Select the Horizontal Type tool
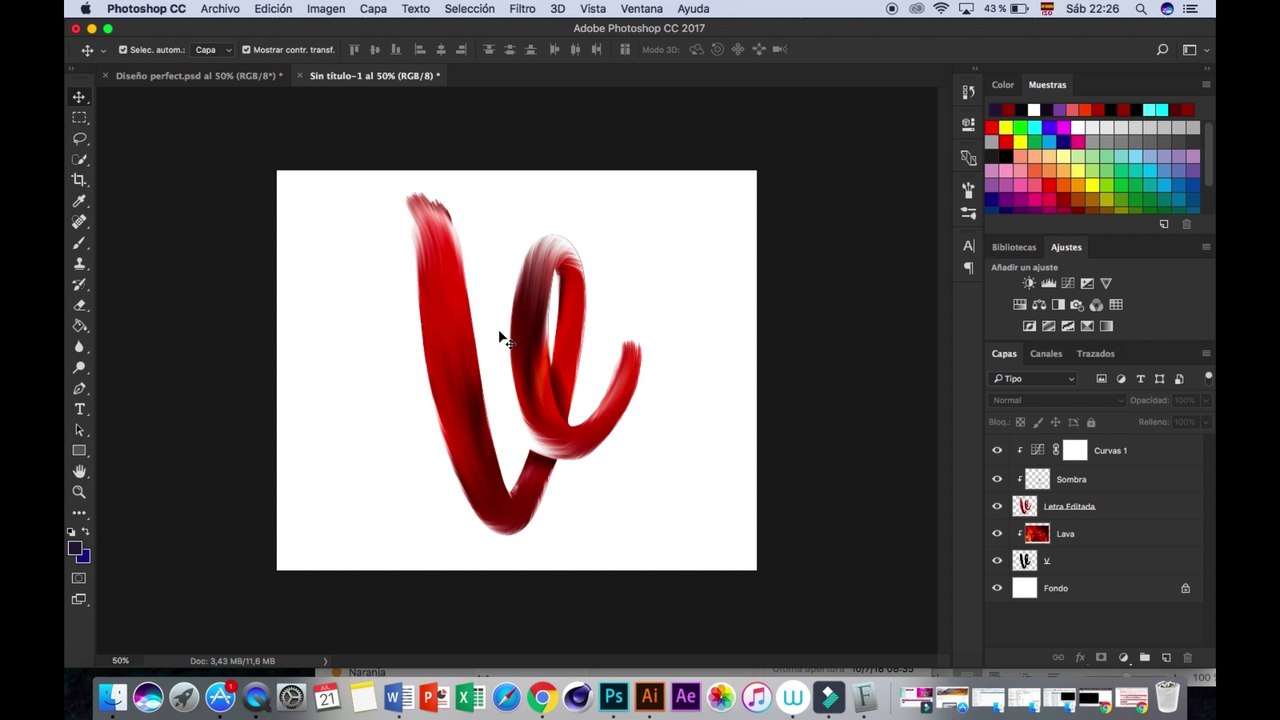Image resolution: width=1280 pixels, height=720 pixels. pos(79,409)
